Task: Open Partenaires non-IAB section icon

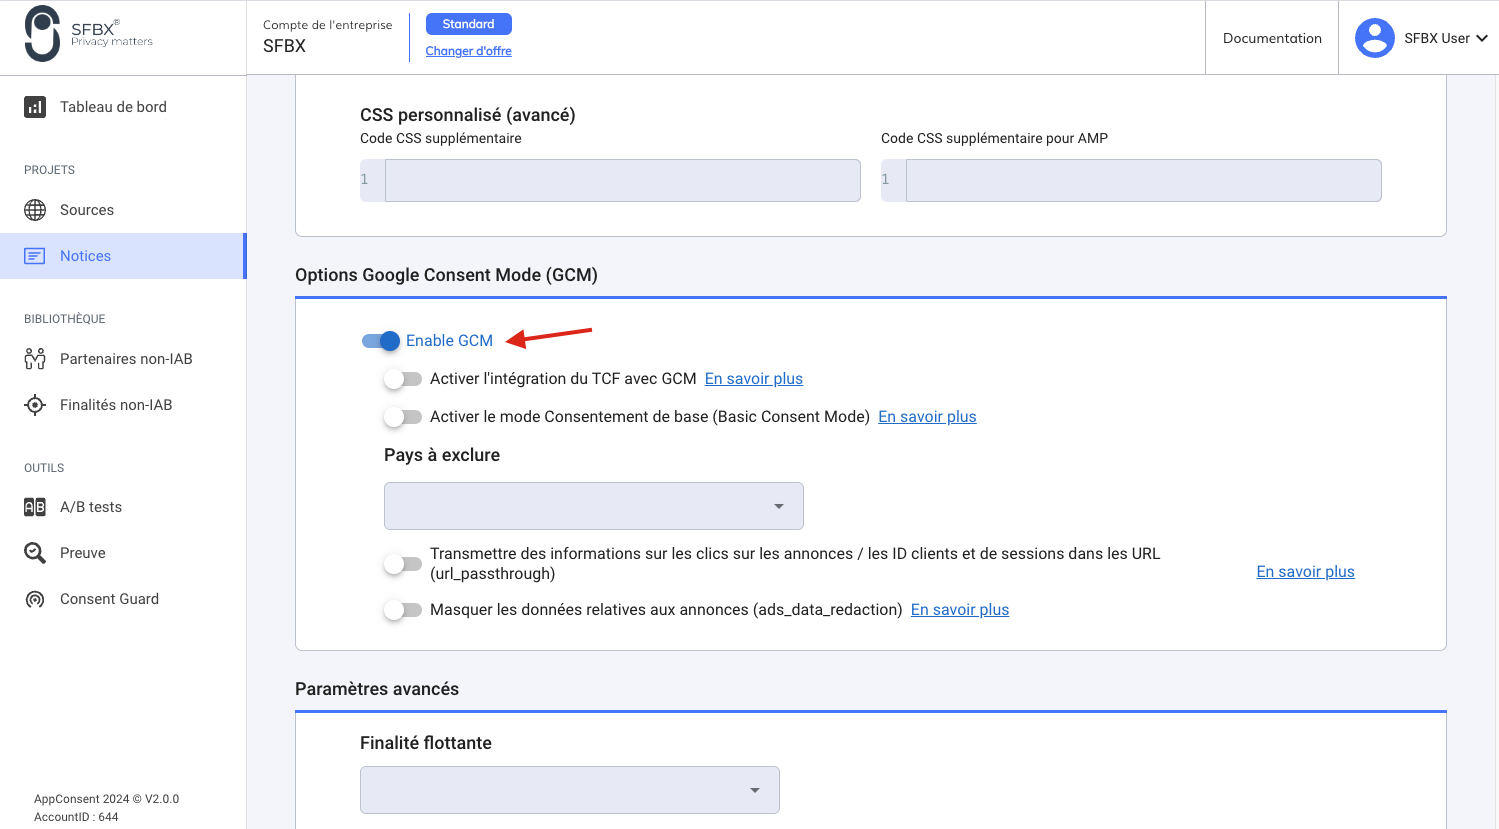Action: click(x=36, y=358)
